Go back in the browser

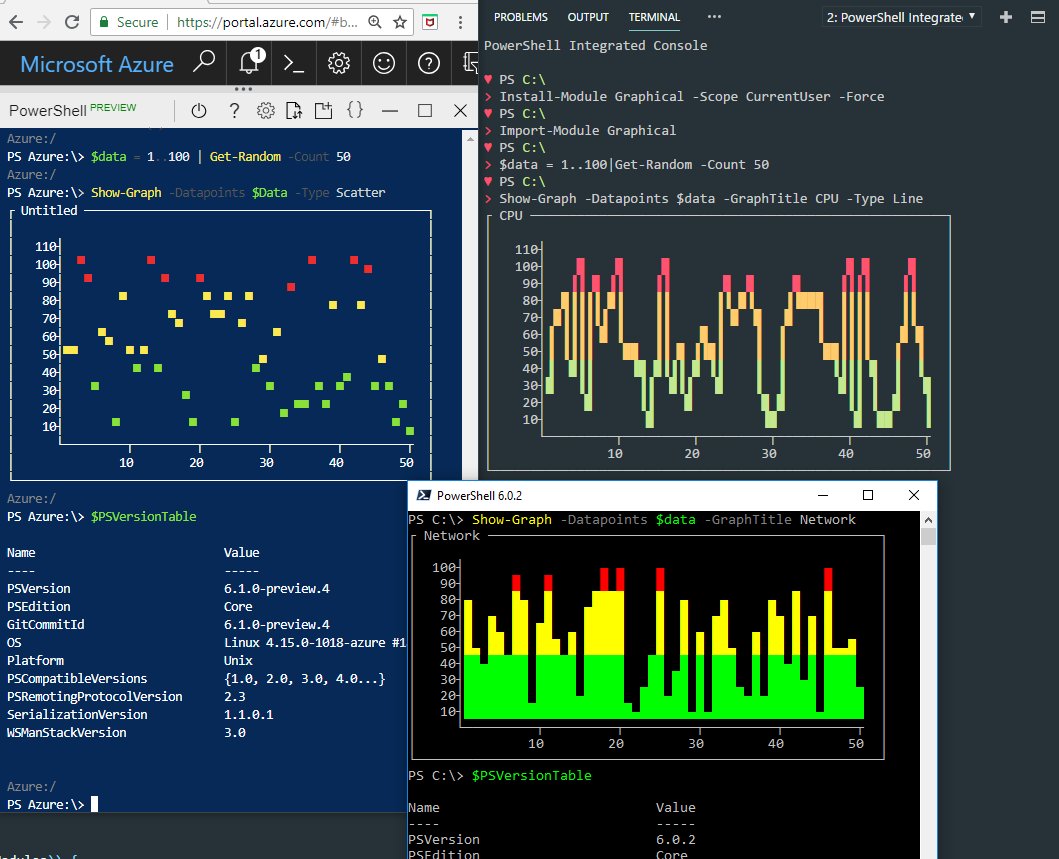[16, 22]
